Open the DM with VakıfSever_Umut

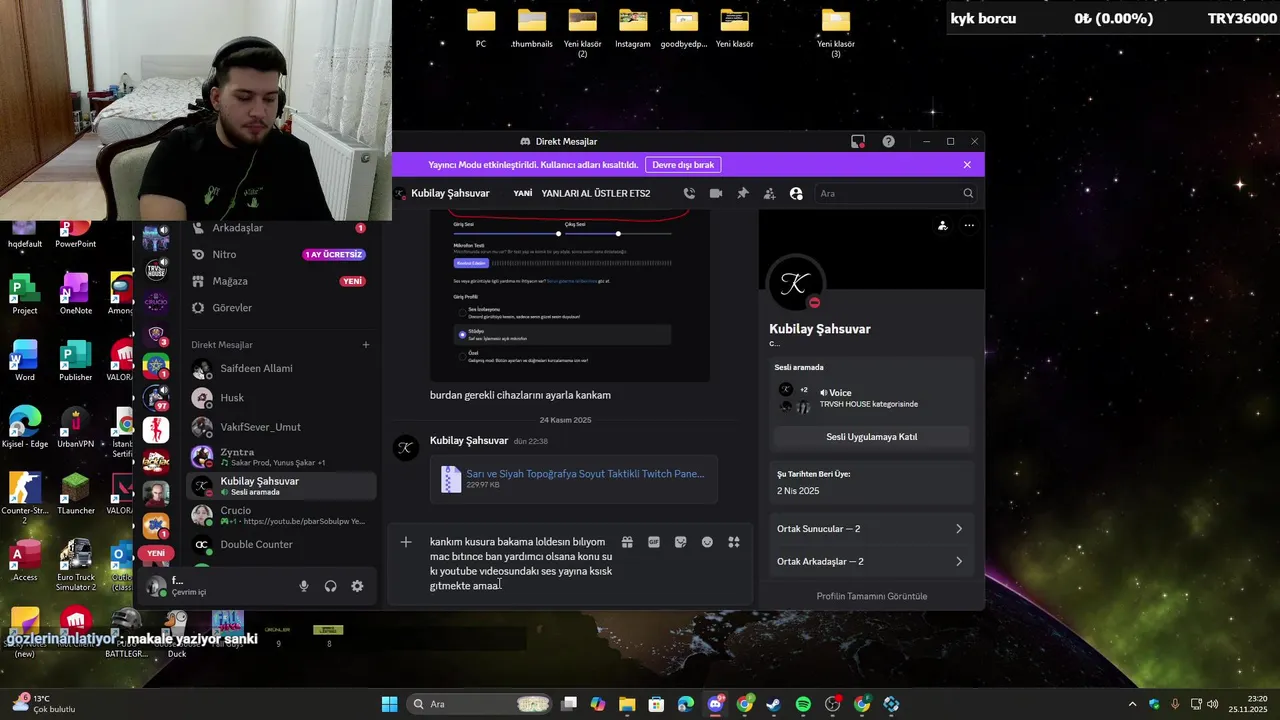click(x=282, y=427)
